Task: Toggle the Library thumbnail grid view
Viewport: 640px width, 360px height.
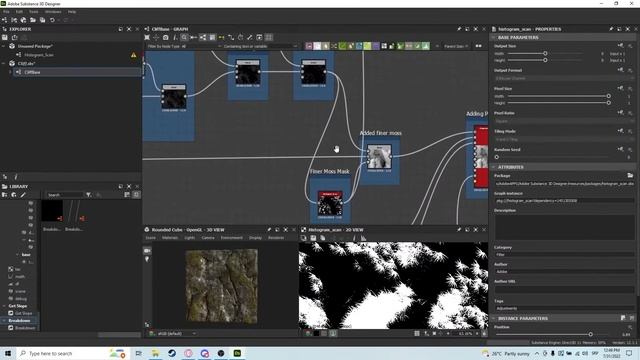Action: 136,195
